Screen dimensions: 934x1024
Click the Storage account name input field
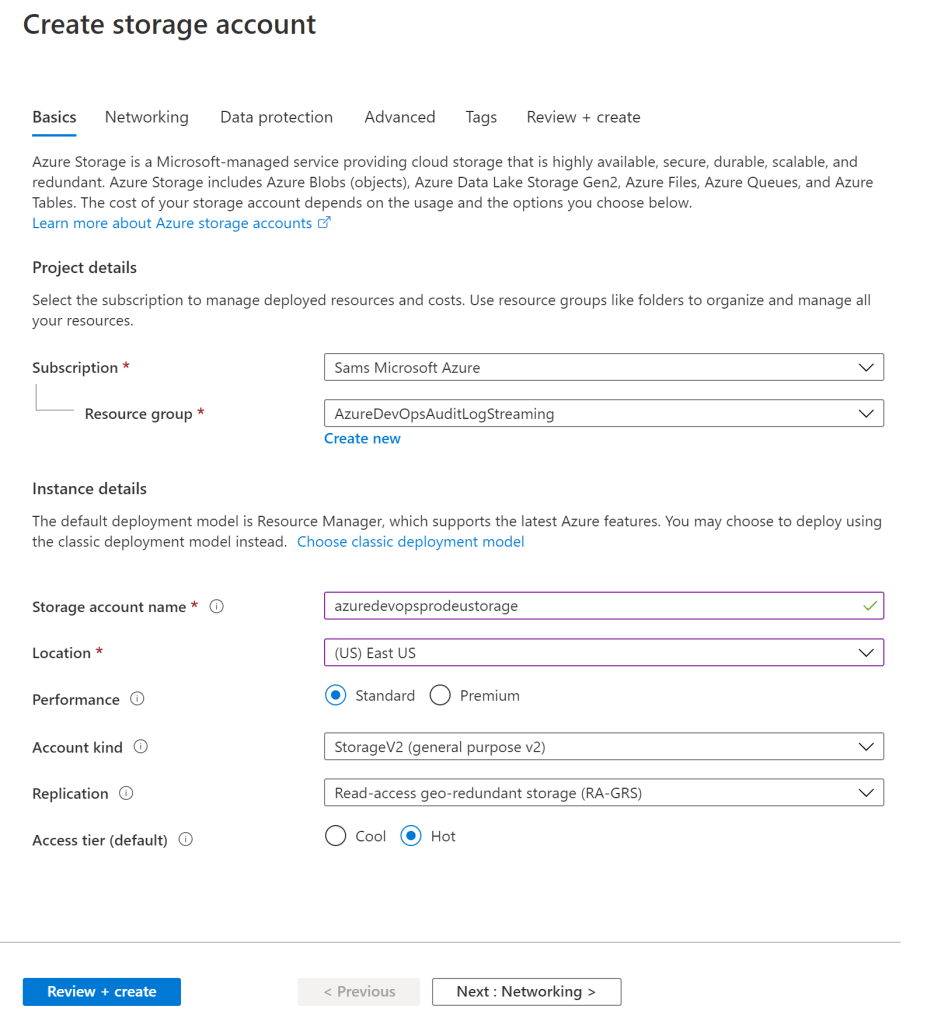point(590,606)
